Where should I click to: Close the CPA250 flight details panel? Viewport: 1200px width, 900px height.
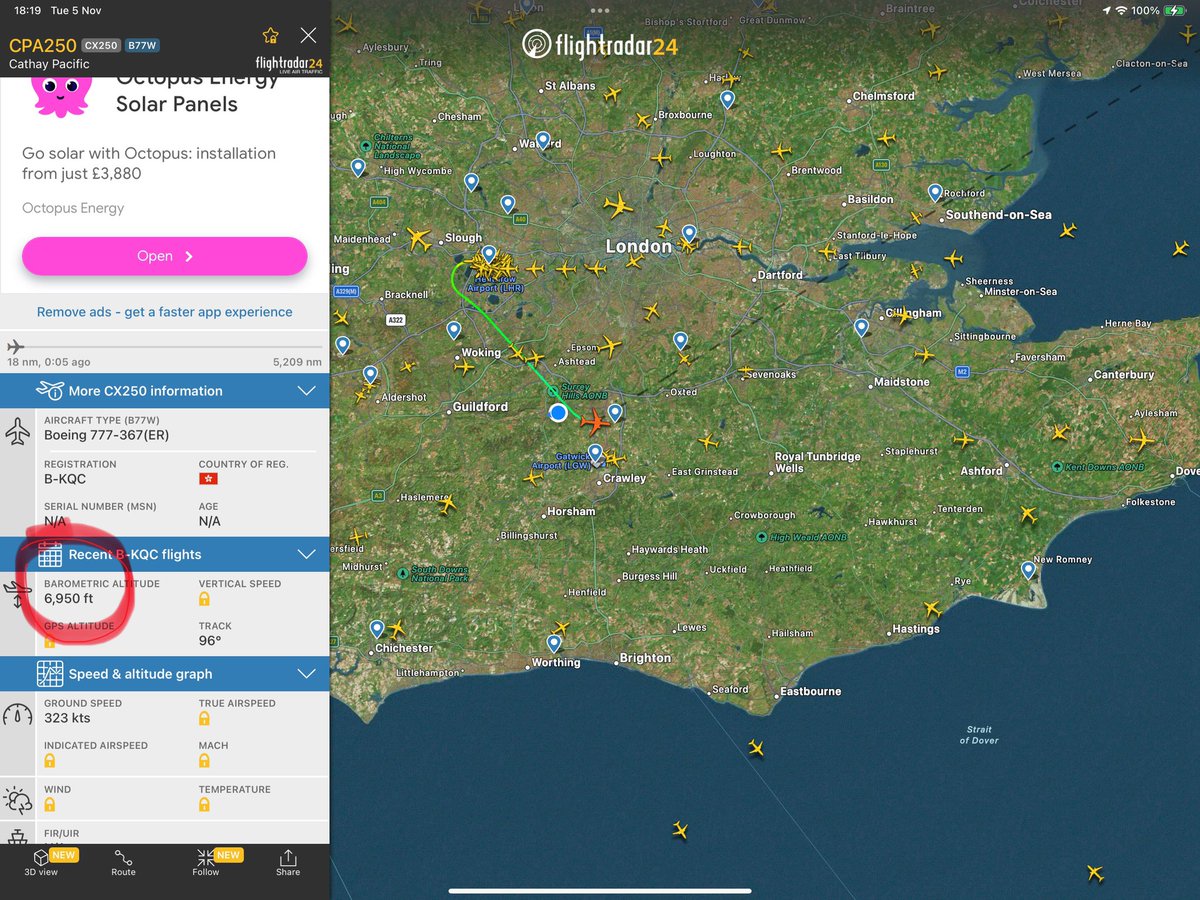(308, 36)
